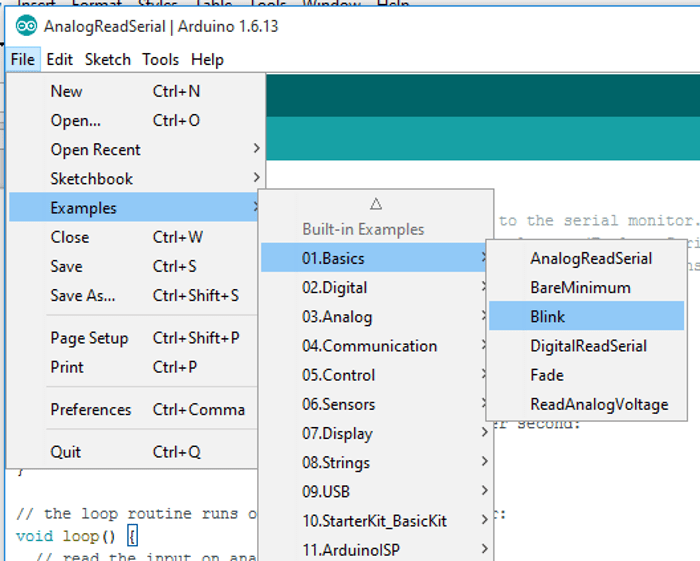Expand the 03.Analog examples category
Screen dimensions: 700x561
tap(375, 316)
